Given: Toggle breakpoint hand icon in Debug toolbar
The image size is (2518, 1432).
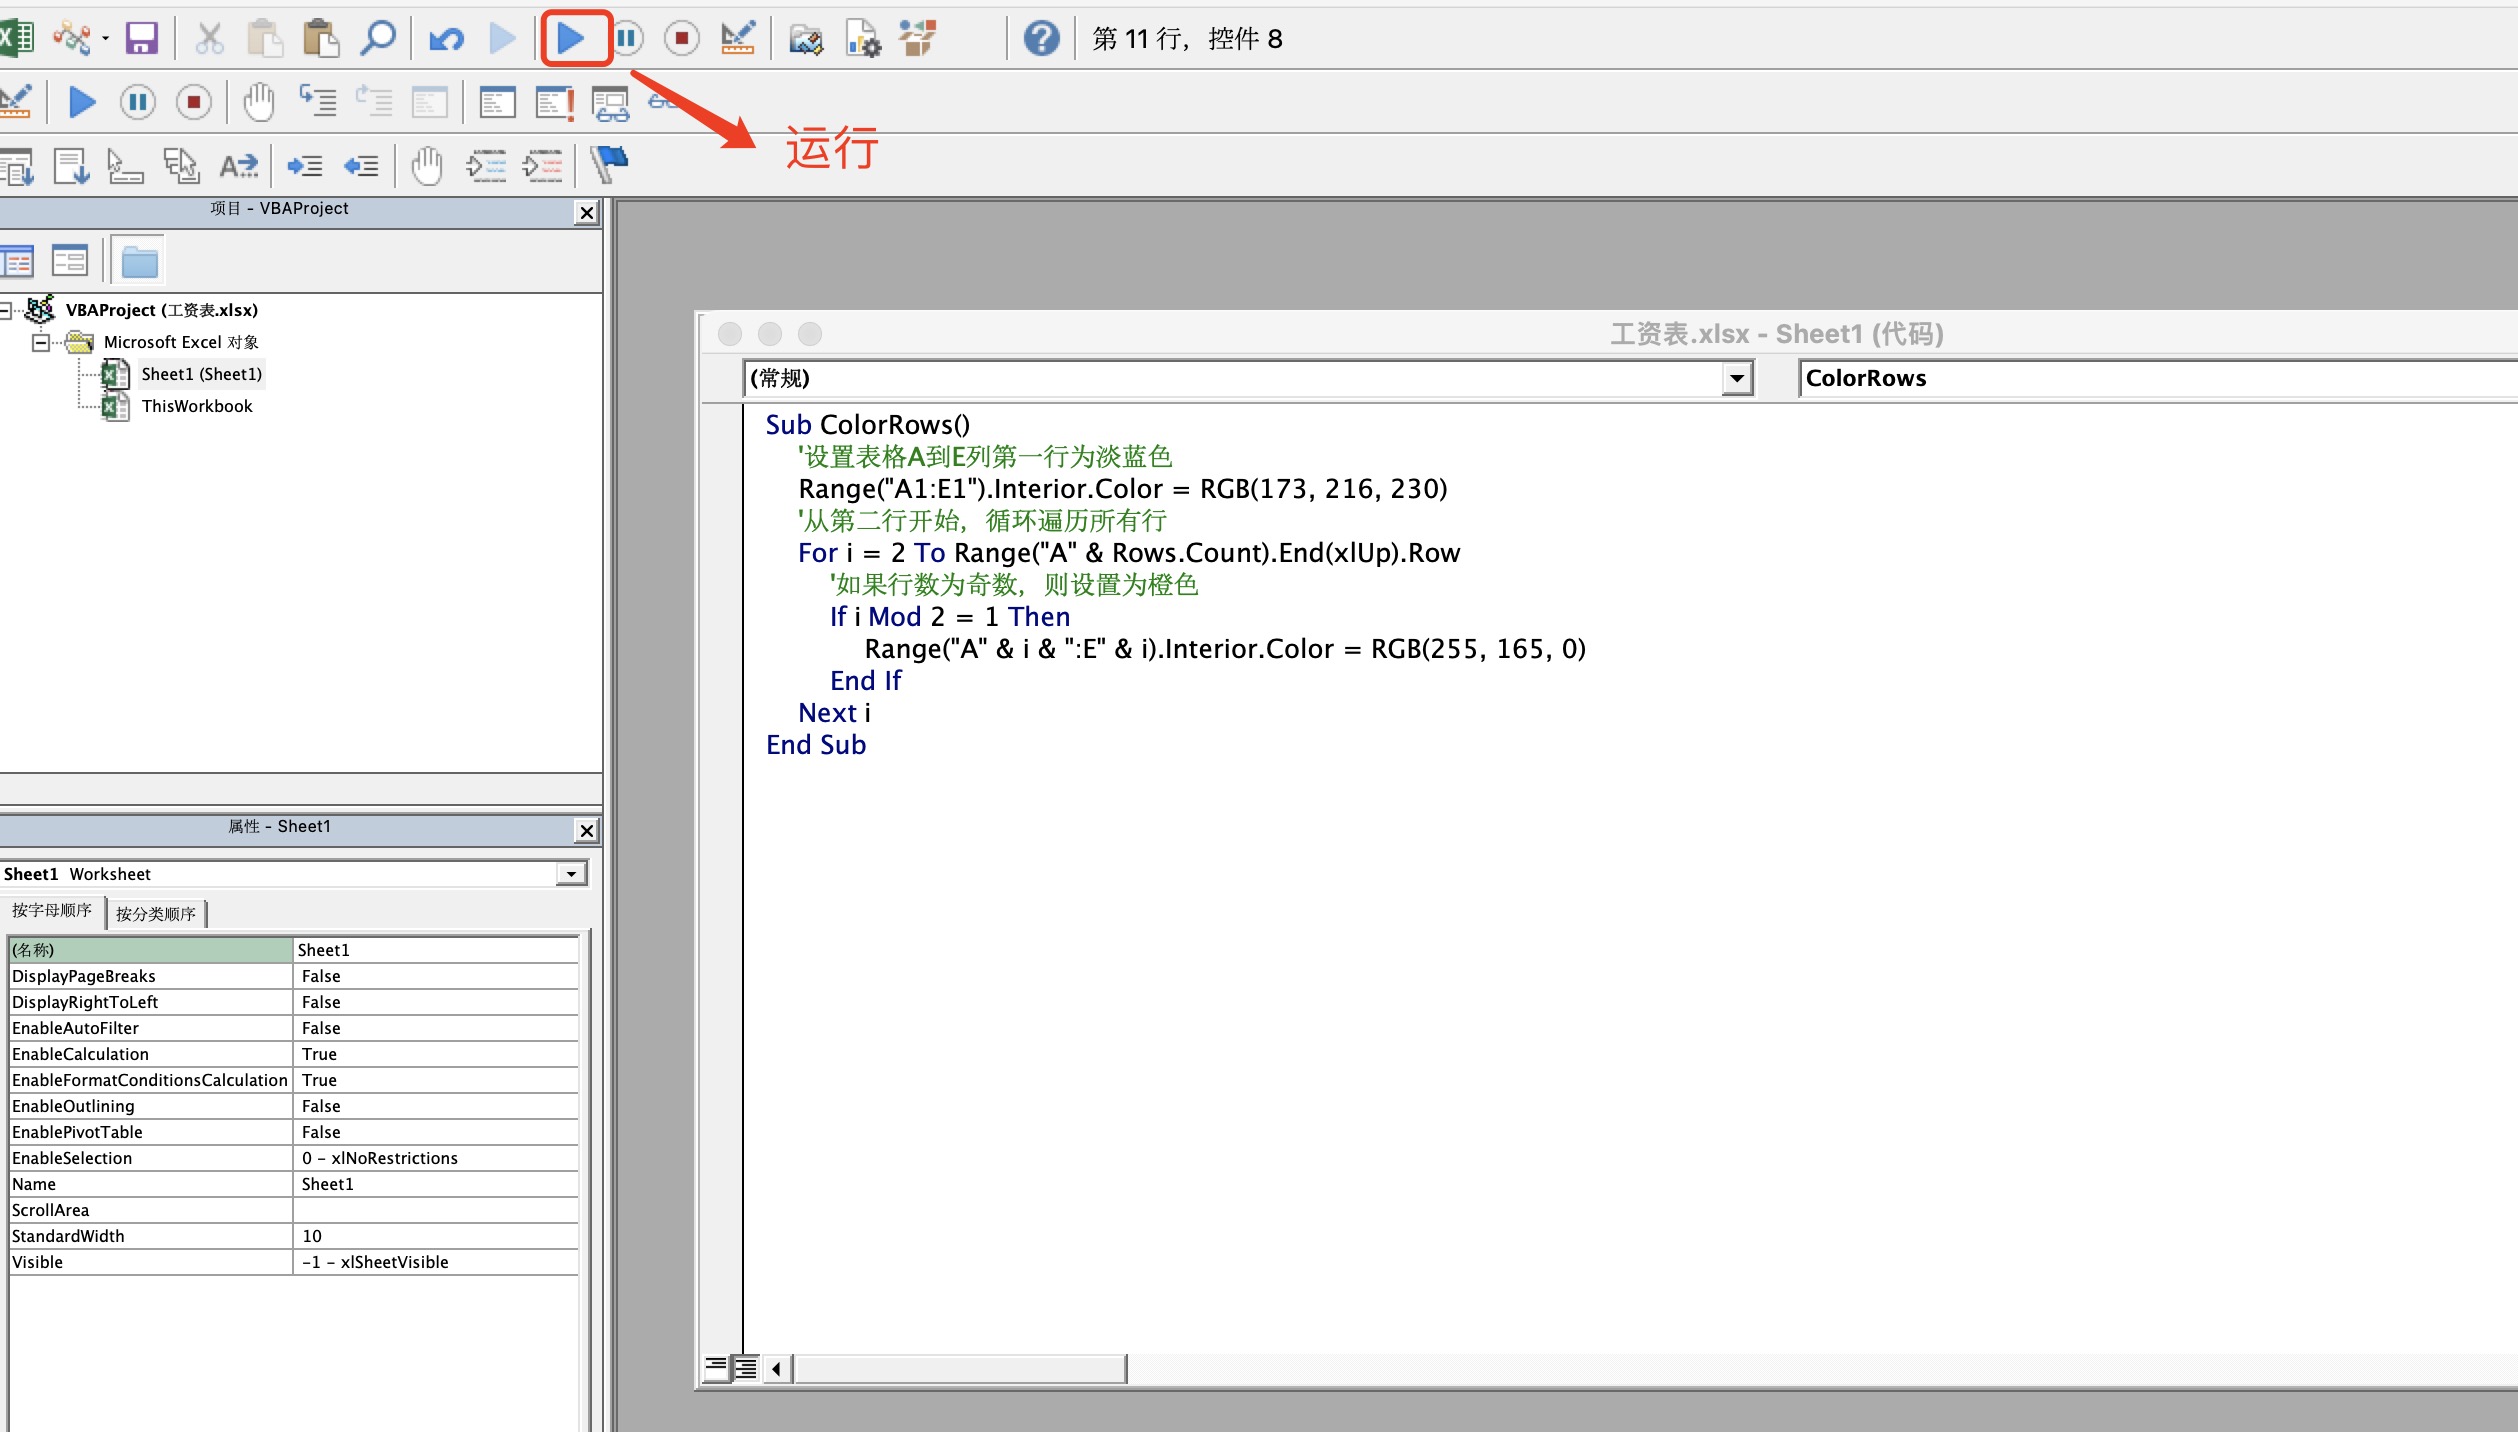Looking at the screenshot, I should [259, 102].
